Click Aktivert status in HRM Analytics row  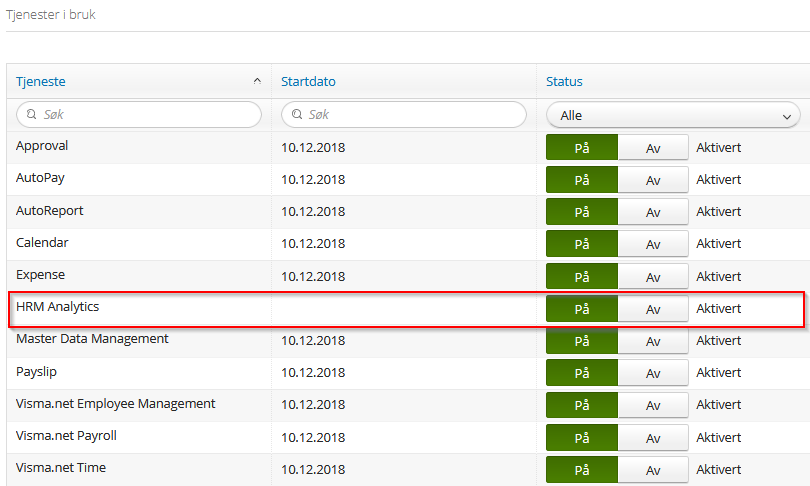719,309
